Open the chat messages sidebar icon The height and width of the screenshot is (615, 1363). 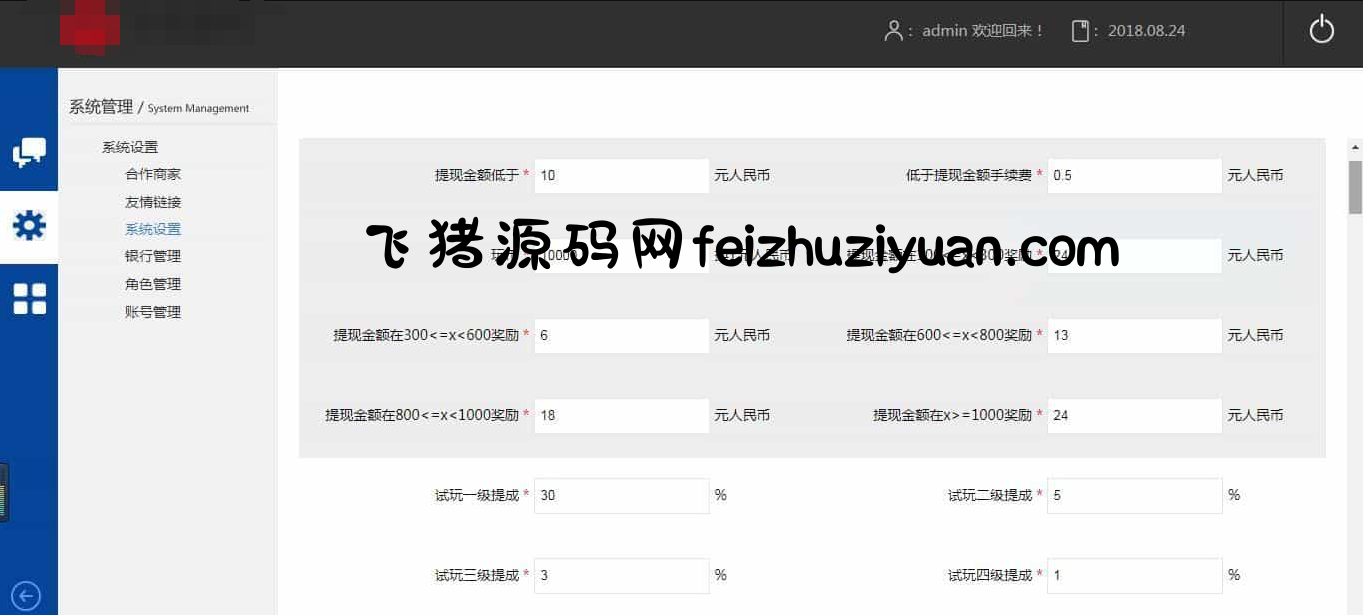coord(29,153)
